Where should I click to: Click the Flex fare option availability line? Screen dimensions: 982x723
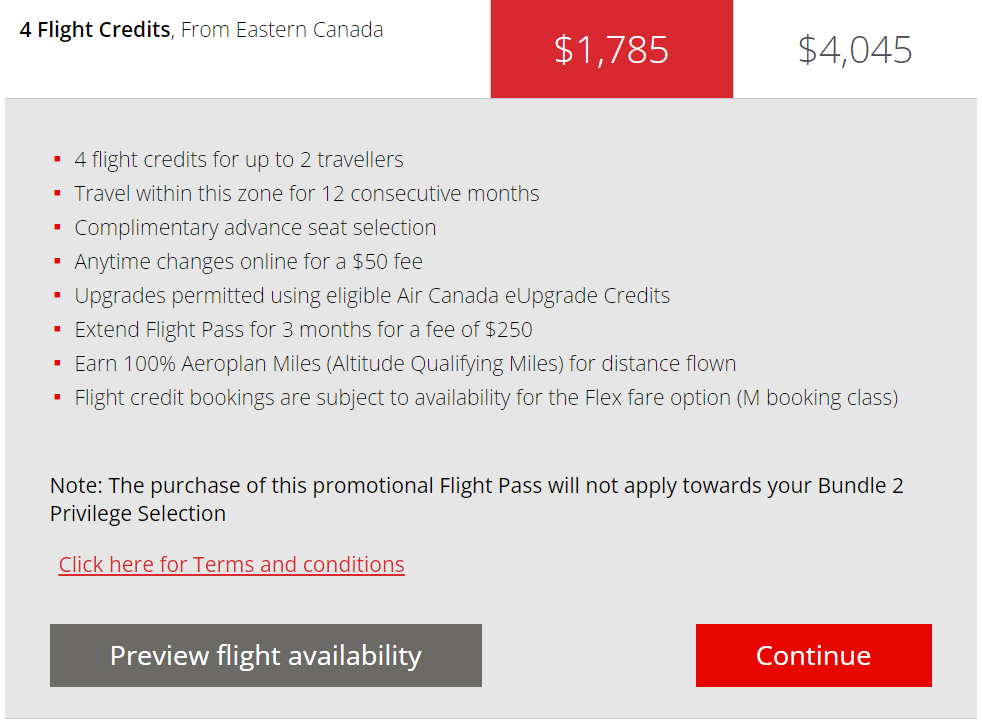(486, 398)
